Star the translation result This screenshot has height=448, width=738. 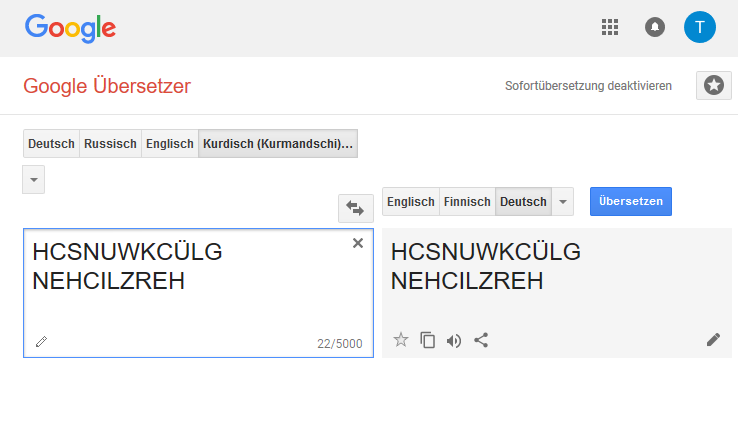pyautogui.click(x=401, y=340)
